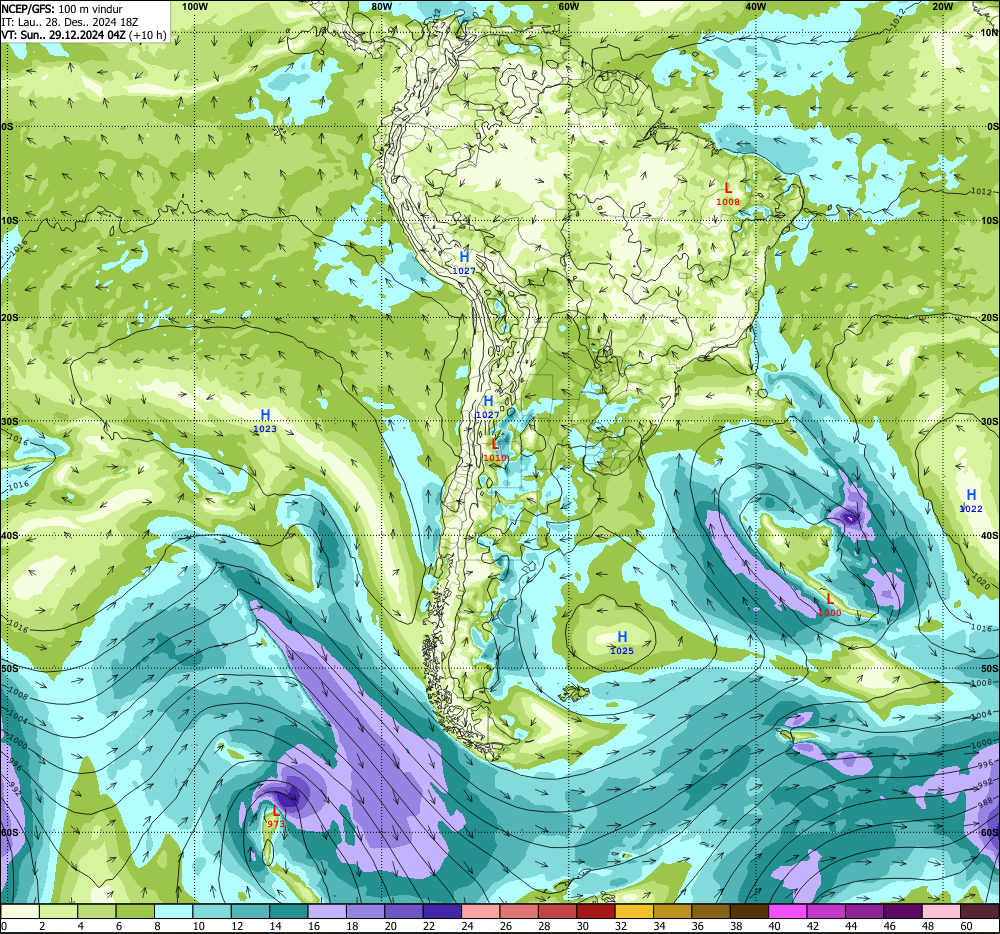This screenshot has height=934, width=1000.
Task: Select the light green 2 to 4 swatch
Action: click(x=59, y=912)
